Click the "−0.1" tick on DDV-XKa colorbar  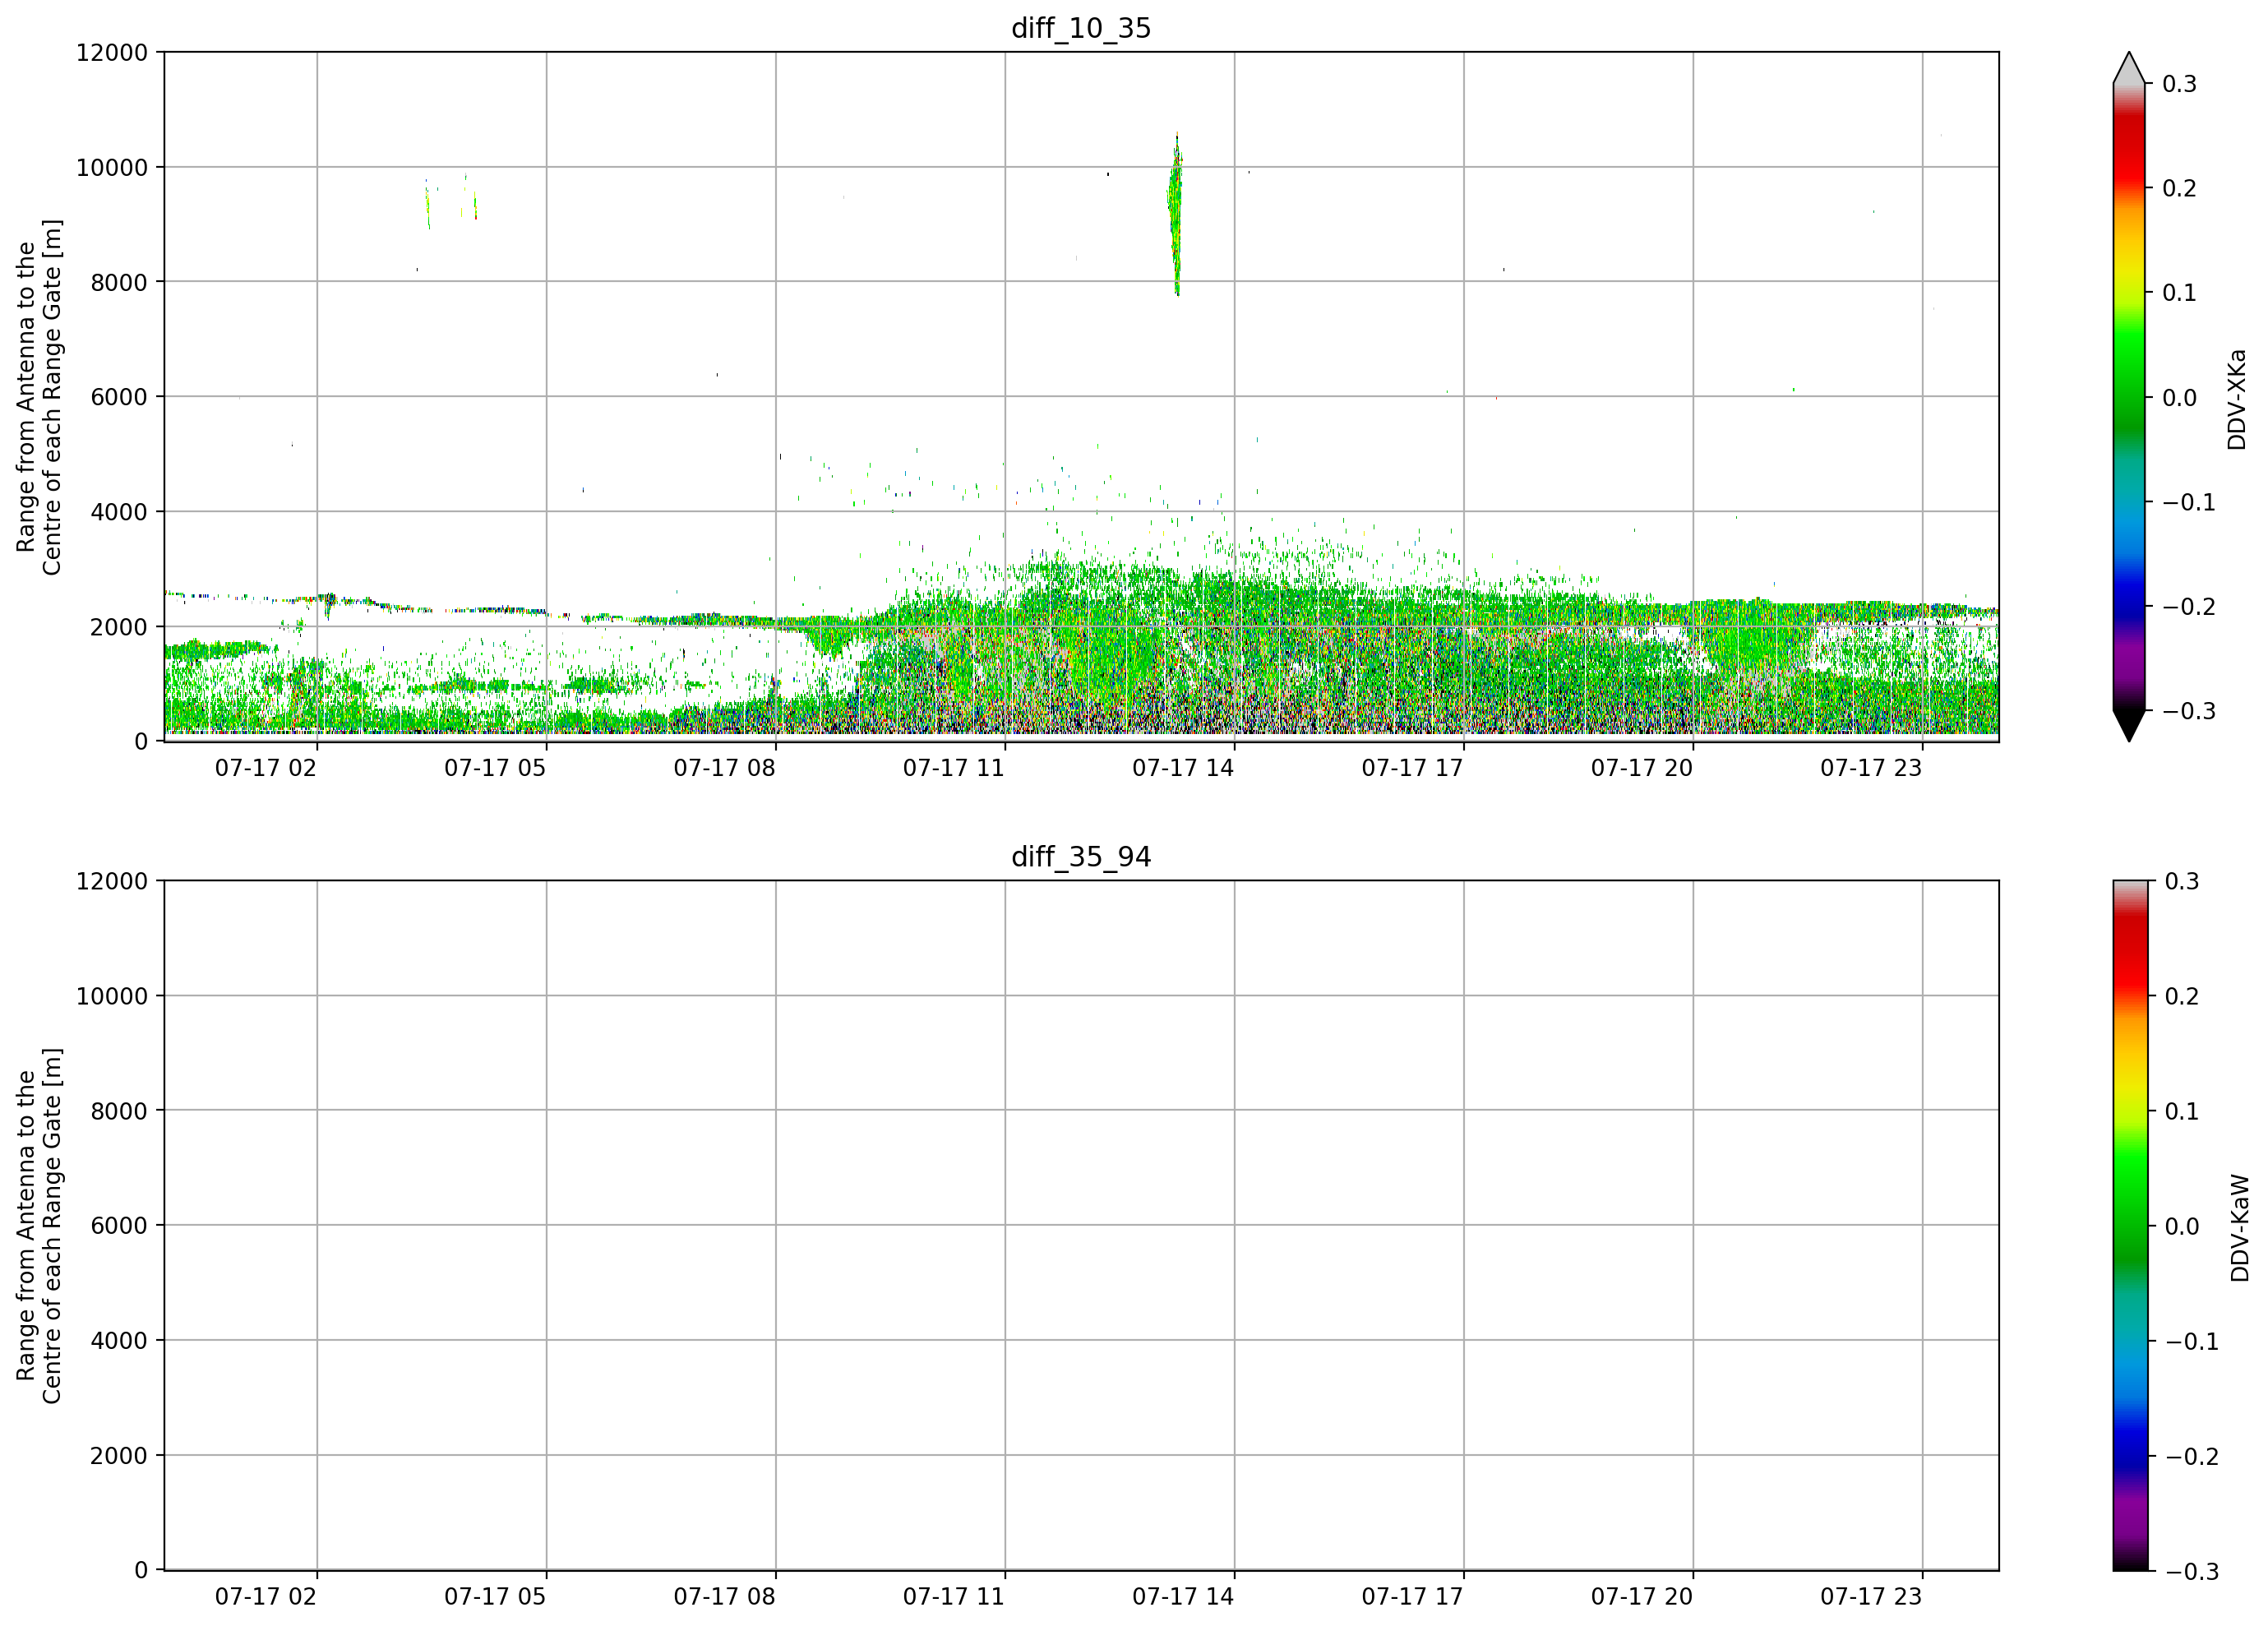(x=2189, y=502)
